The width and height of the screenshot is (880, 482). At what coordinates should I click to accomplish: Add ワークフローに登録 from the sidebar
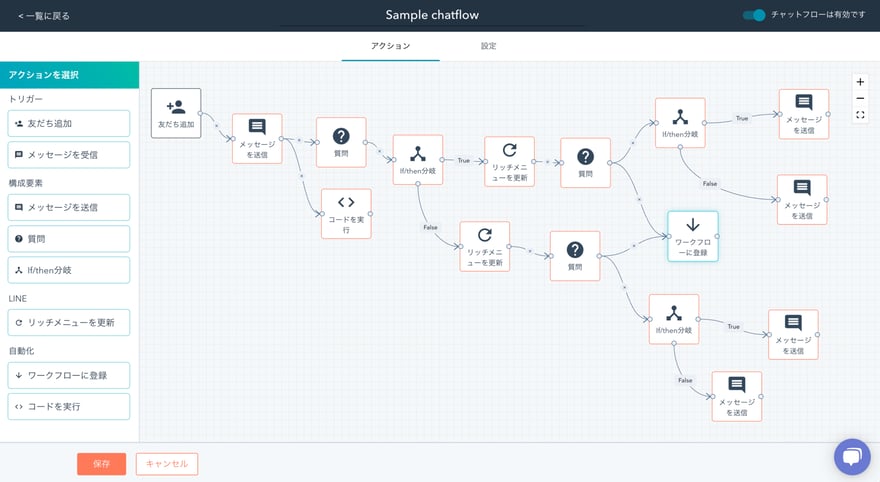(69, 376)
